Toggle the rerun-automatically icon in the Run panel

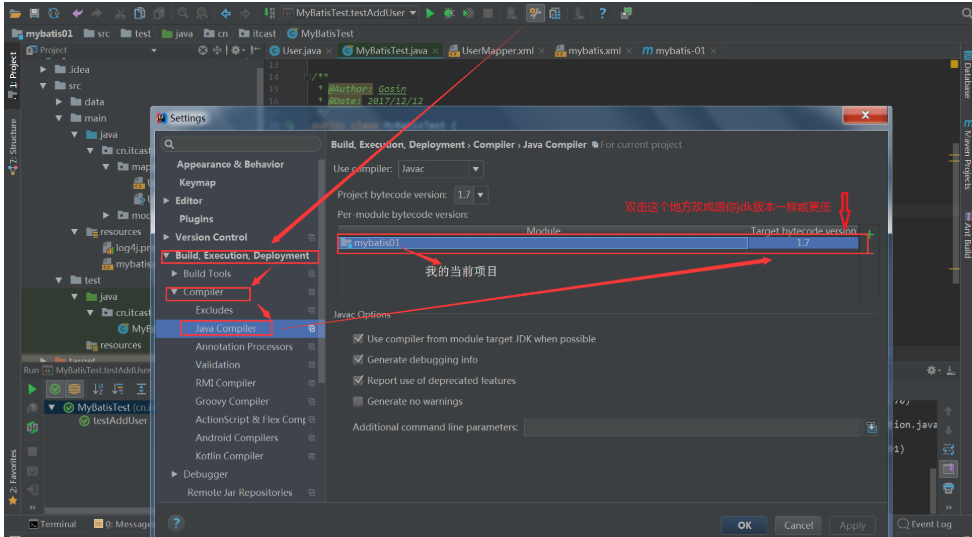tap(32, 428)
